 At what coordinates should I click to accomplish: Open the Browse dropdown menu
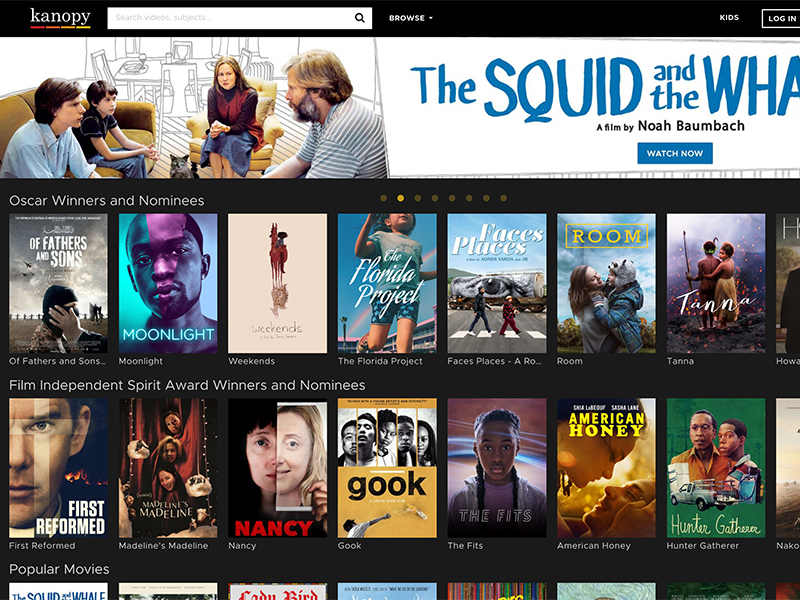pos(411,18)
